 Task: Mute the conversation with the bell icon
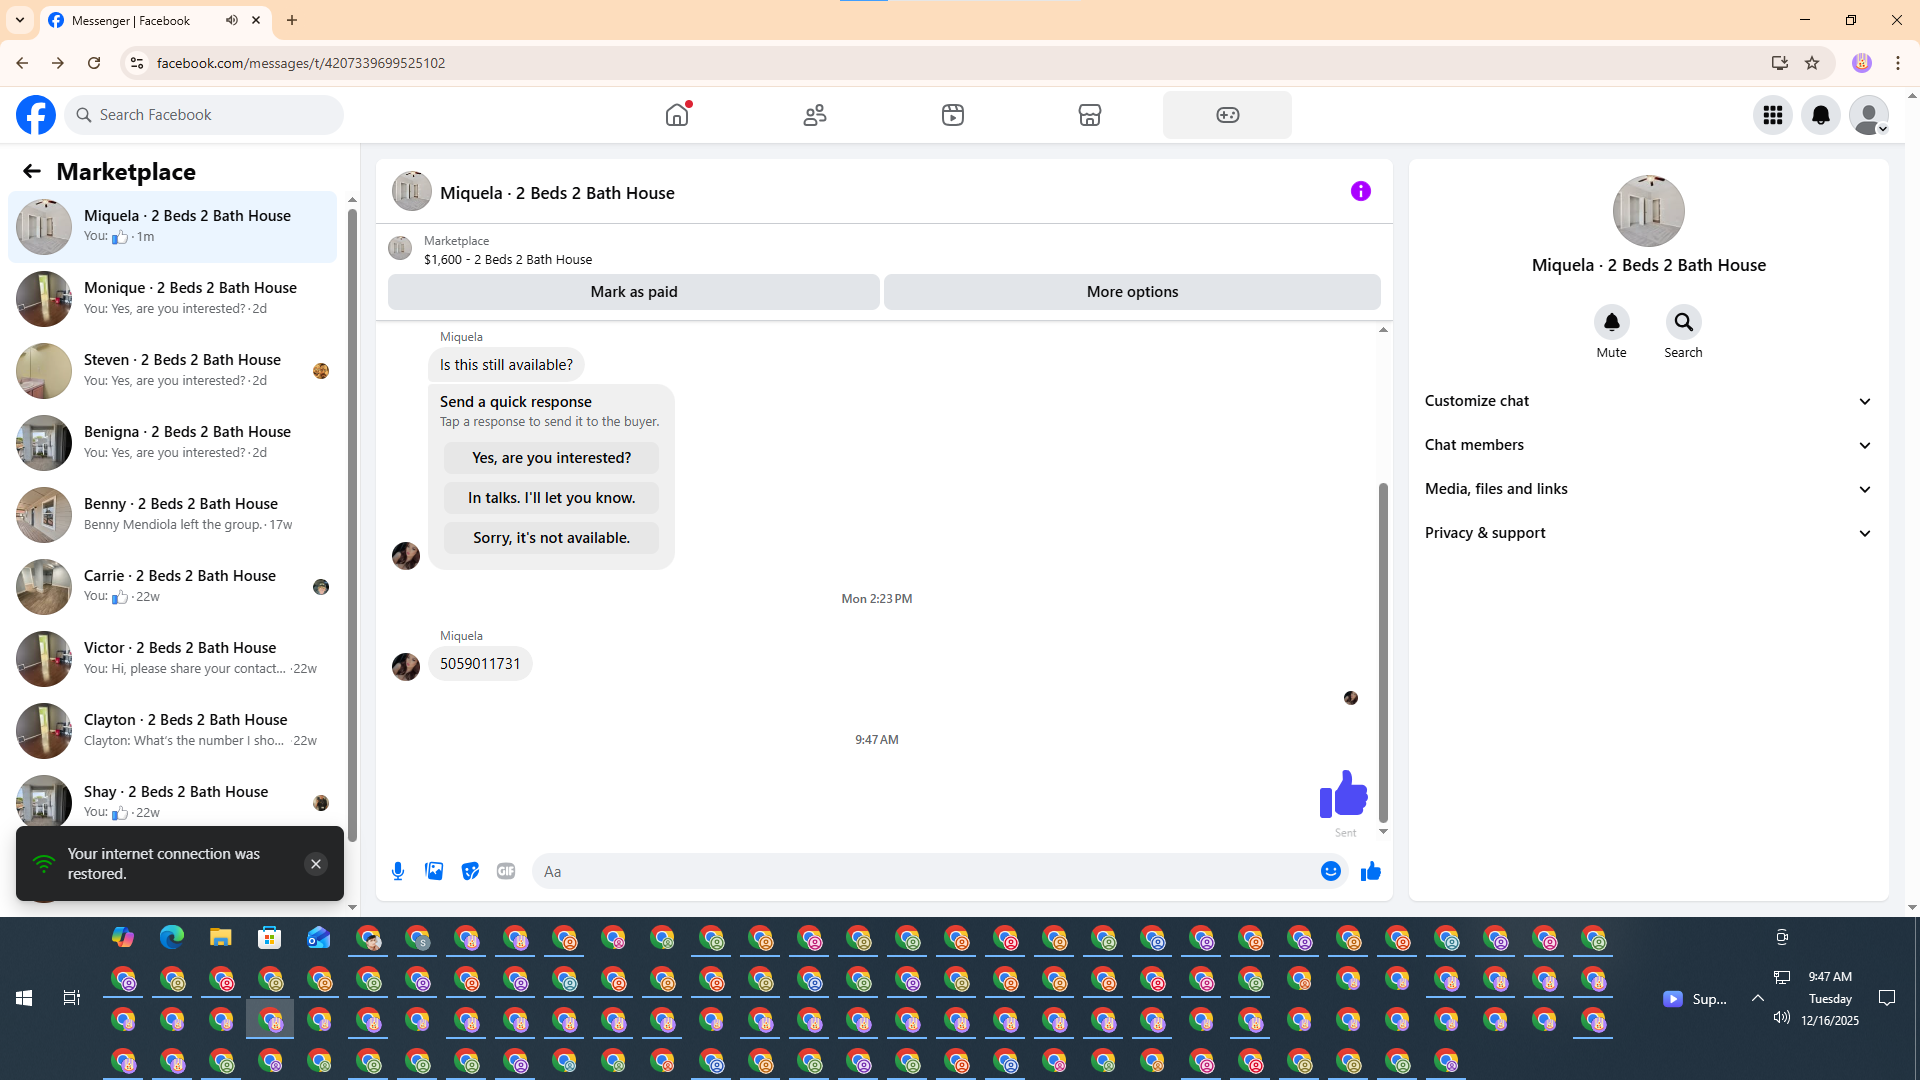(x=1612, y=322)
